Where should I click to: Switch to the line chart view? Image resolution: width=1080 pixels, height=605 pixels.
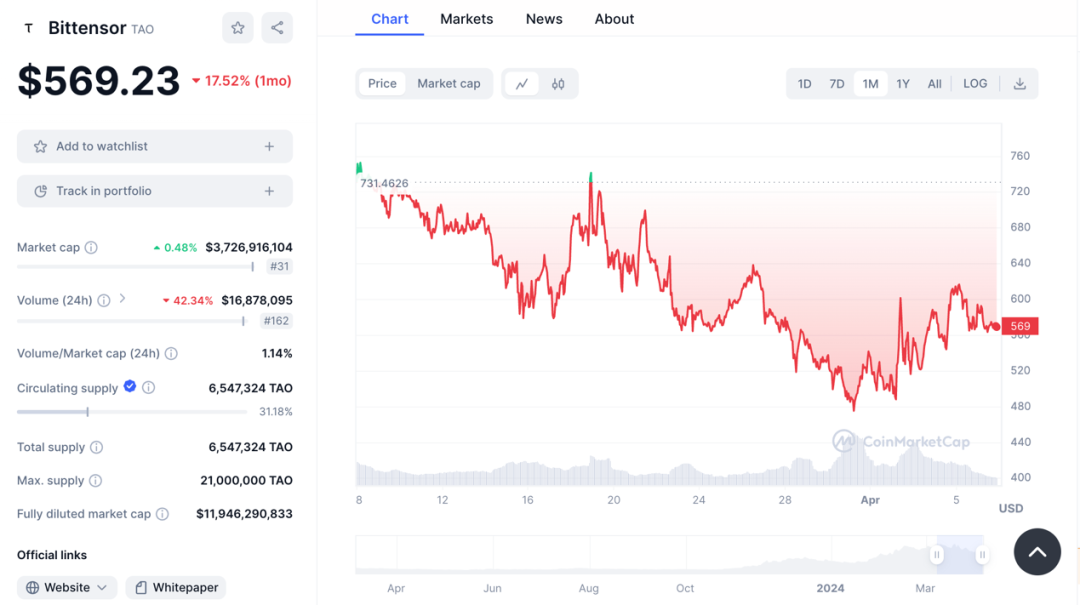pyautogui.click(x=522, y=84)
